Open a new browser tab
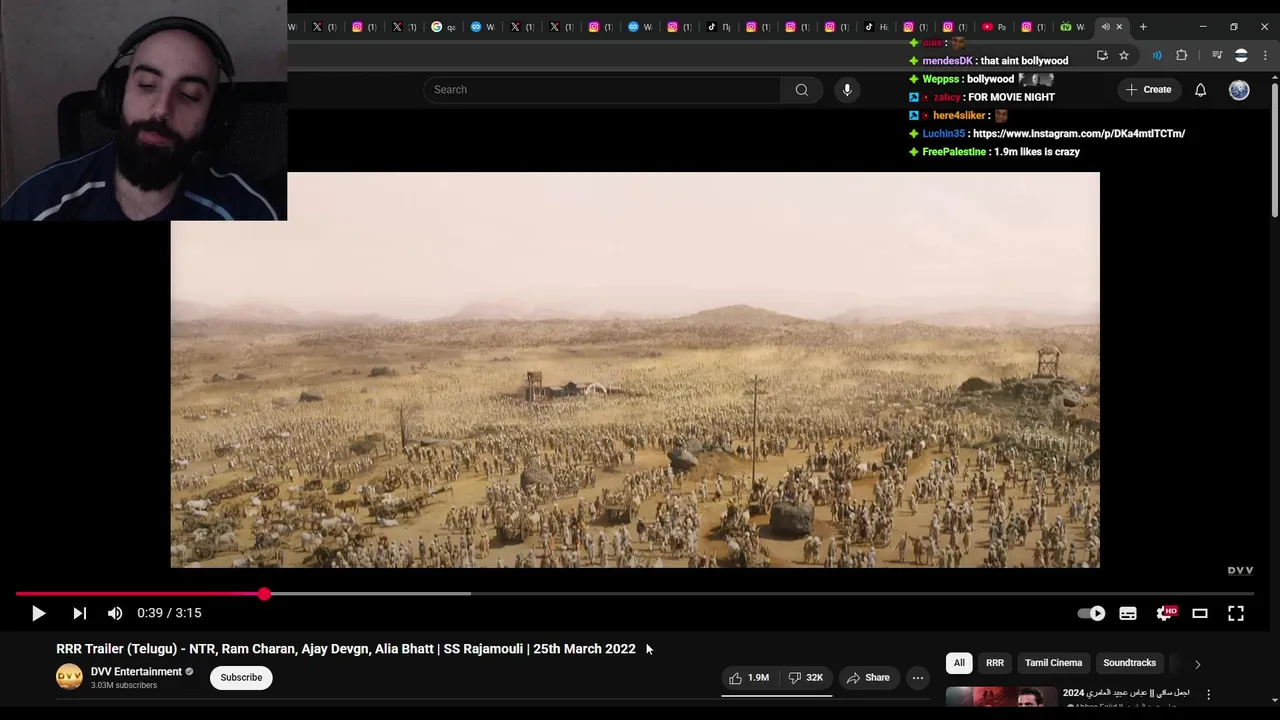Screen dimensions: 1280x720 click(x=1143, y=27)
